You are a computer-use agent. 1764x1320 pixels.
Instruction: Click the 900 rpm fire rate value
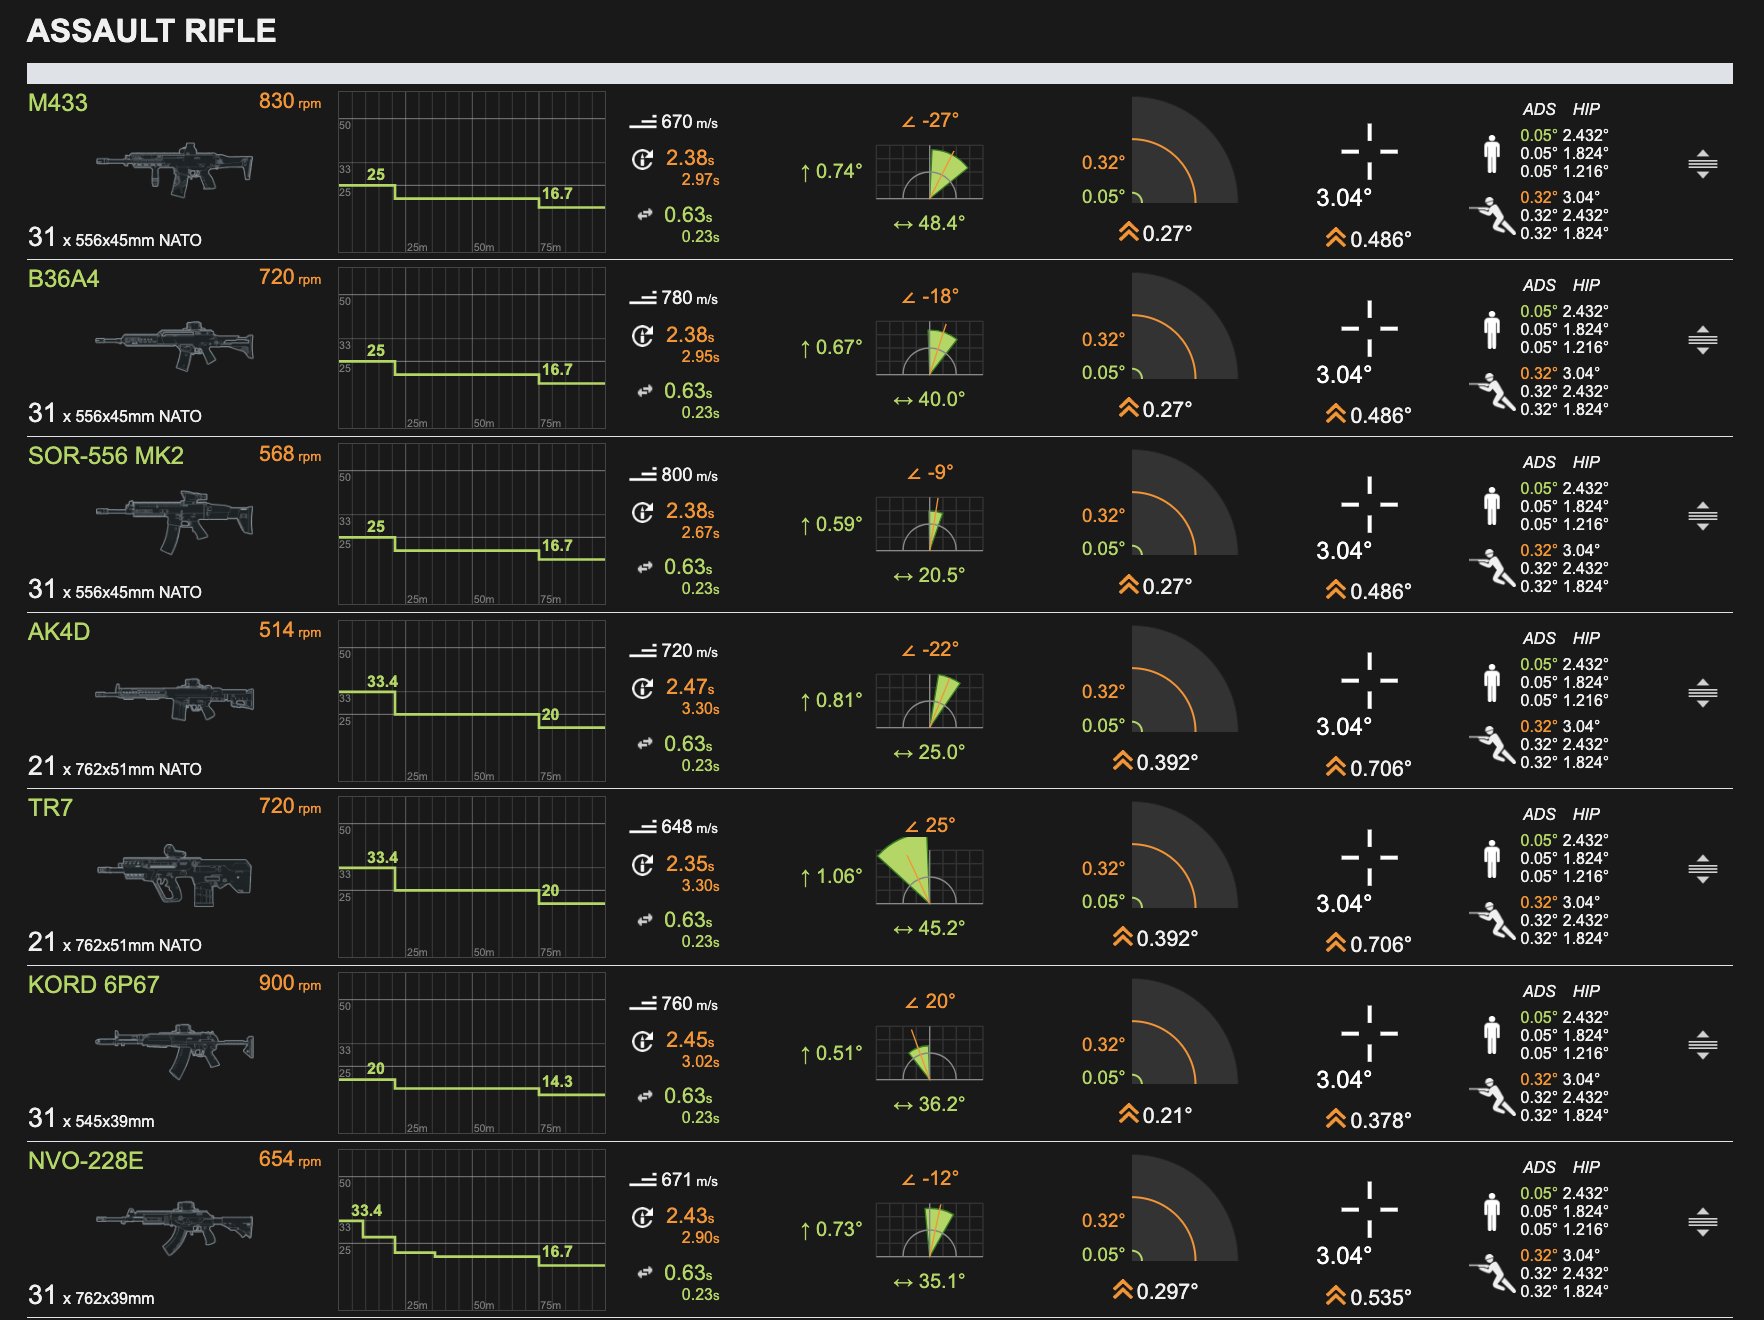[290, 983]
